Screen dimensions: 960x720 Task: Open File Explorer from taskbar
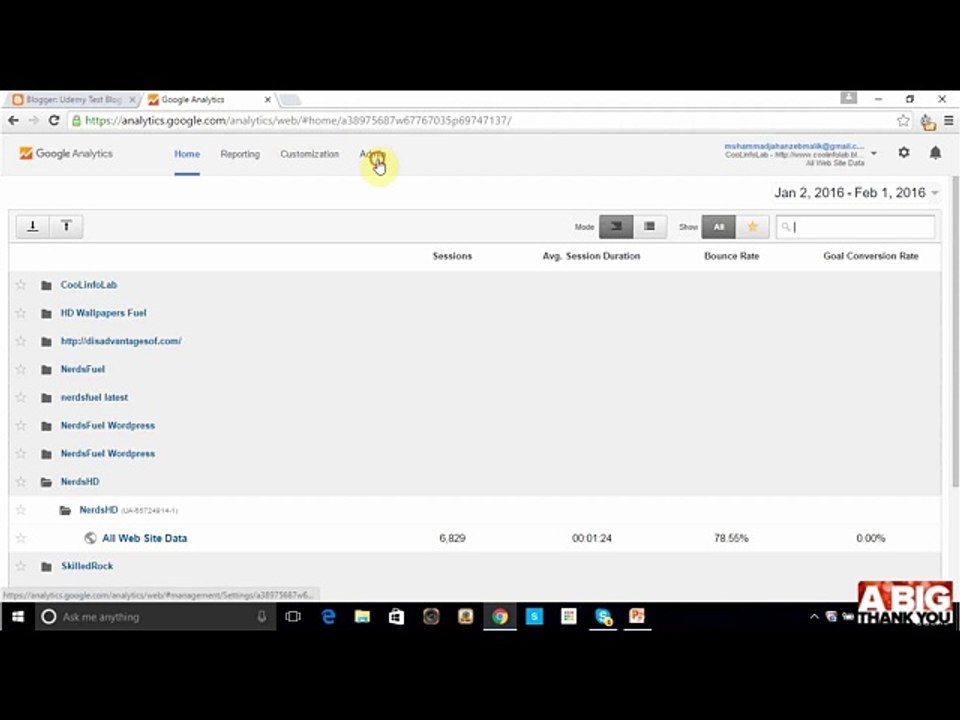(x=362, y=617)
